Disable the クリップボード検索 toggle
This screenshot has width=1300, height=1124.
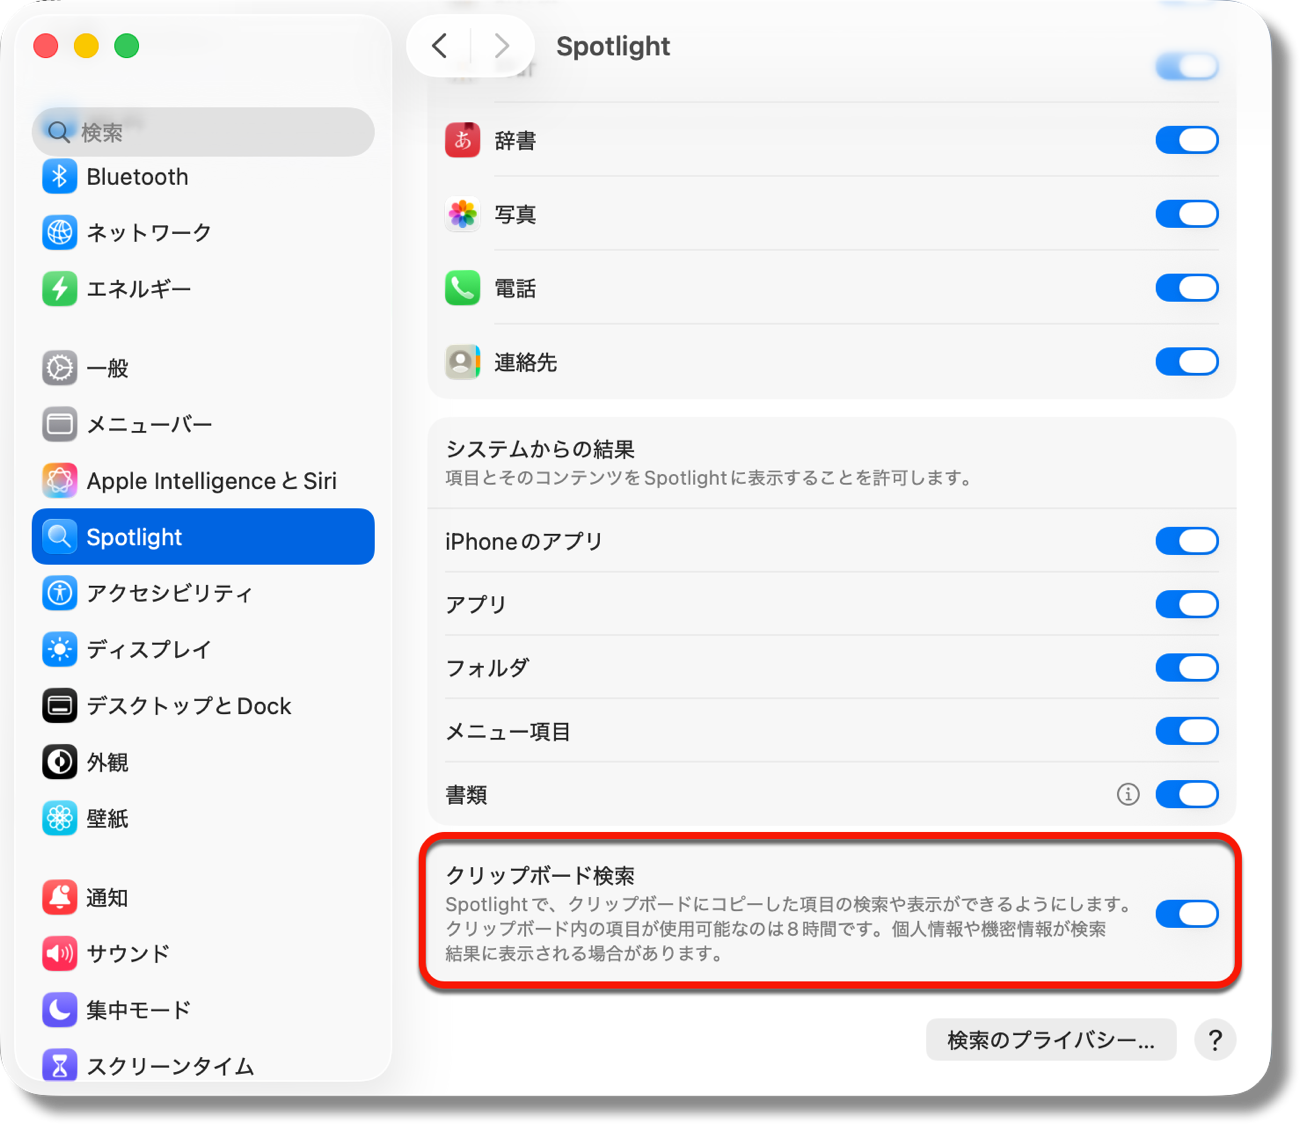tap(1186, 914)
